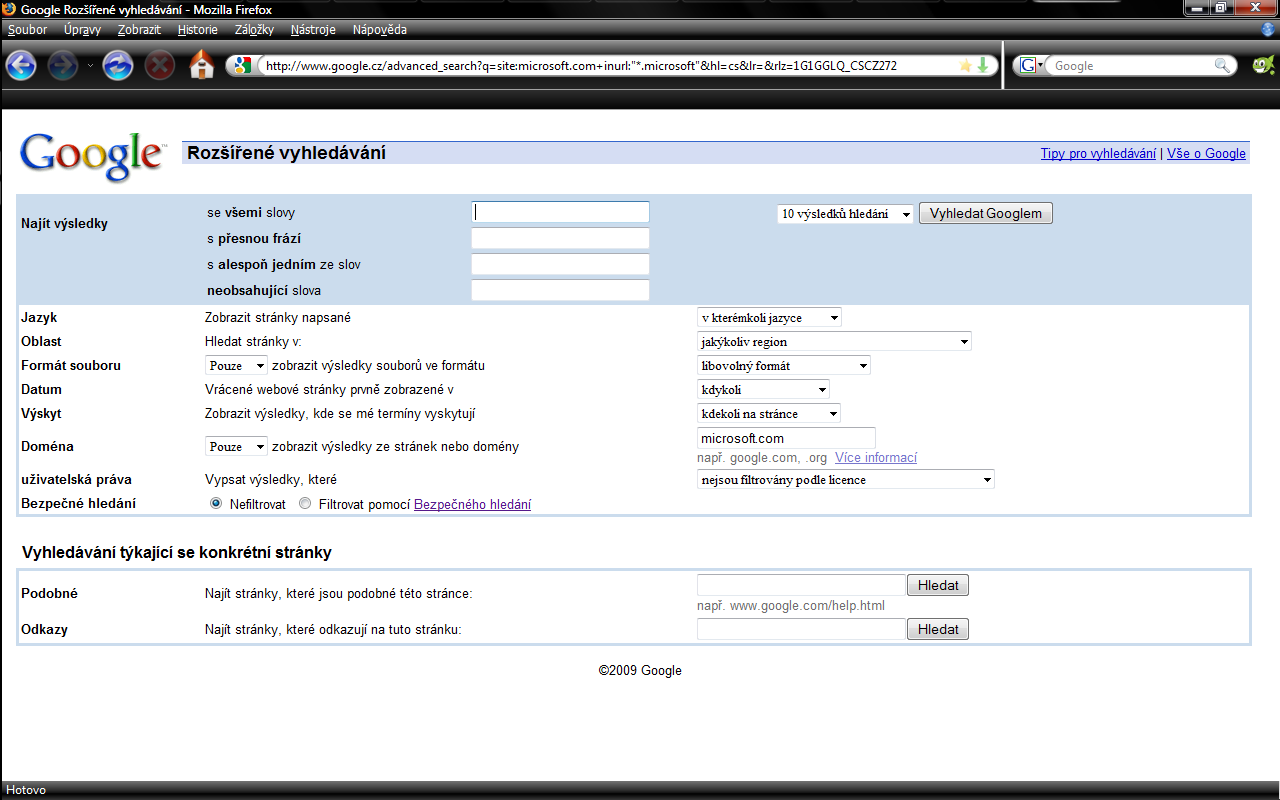Open 'nejsou filtrovány podle licence' dropdown
Viewport: 1280px width, 800px height.
point(846,480)
